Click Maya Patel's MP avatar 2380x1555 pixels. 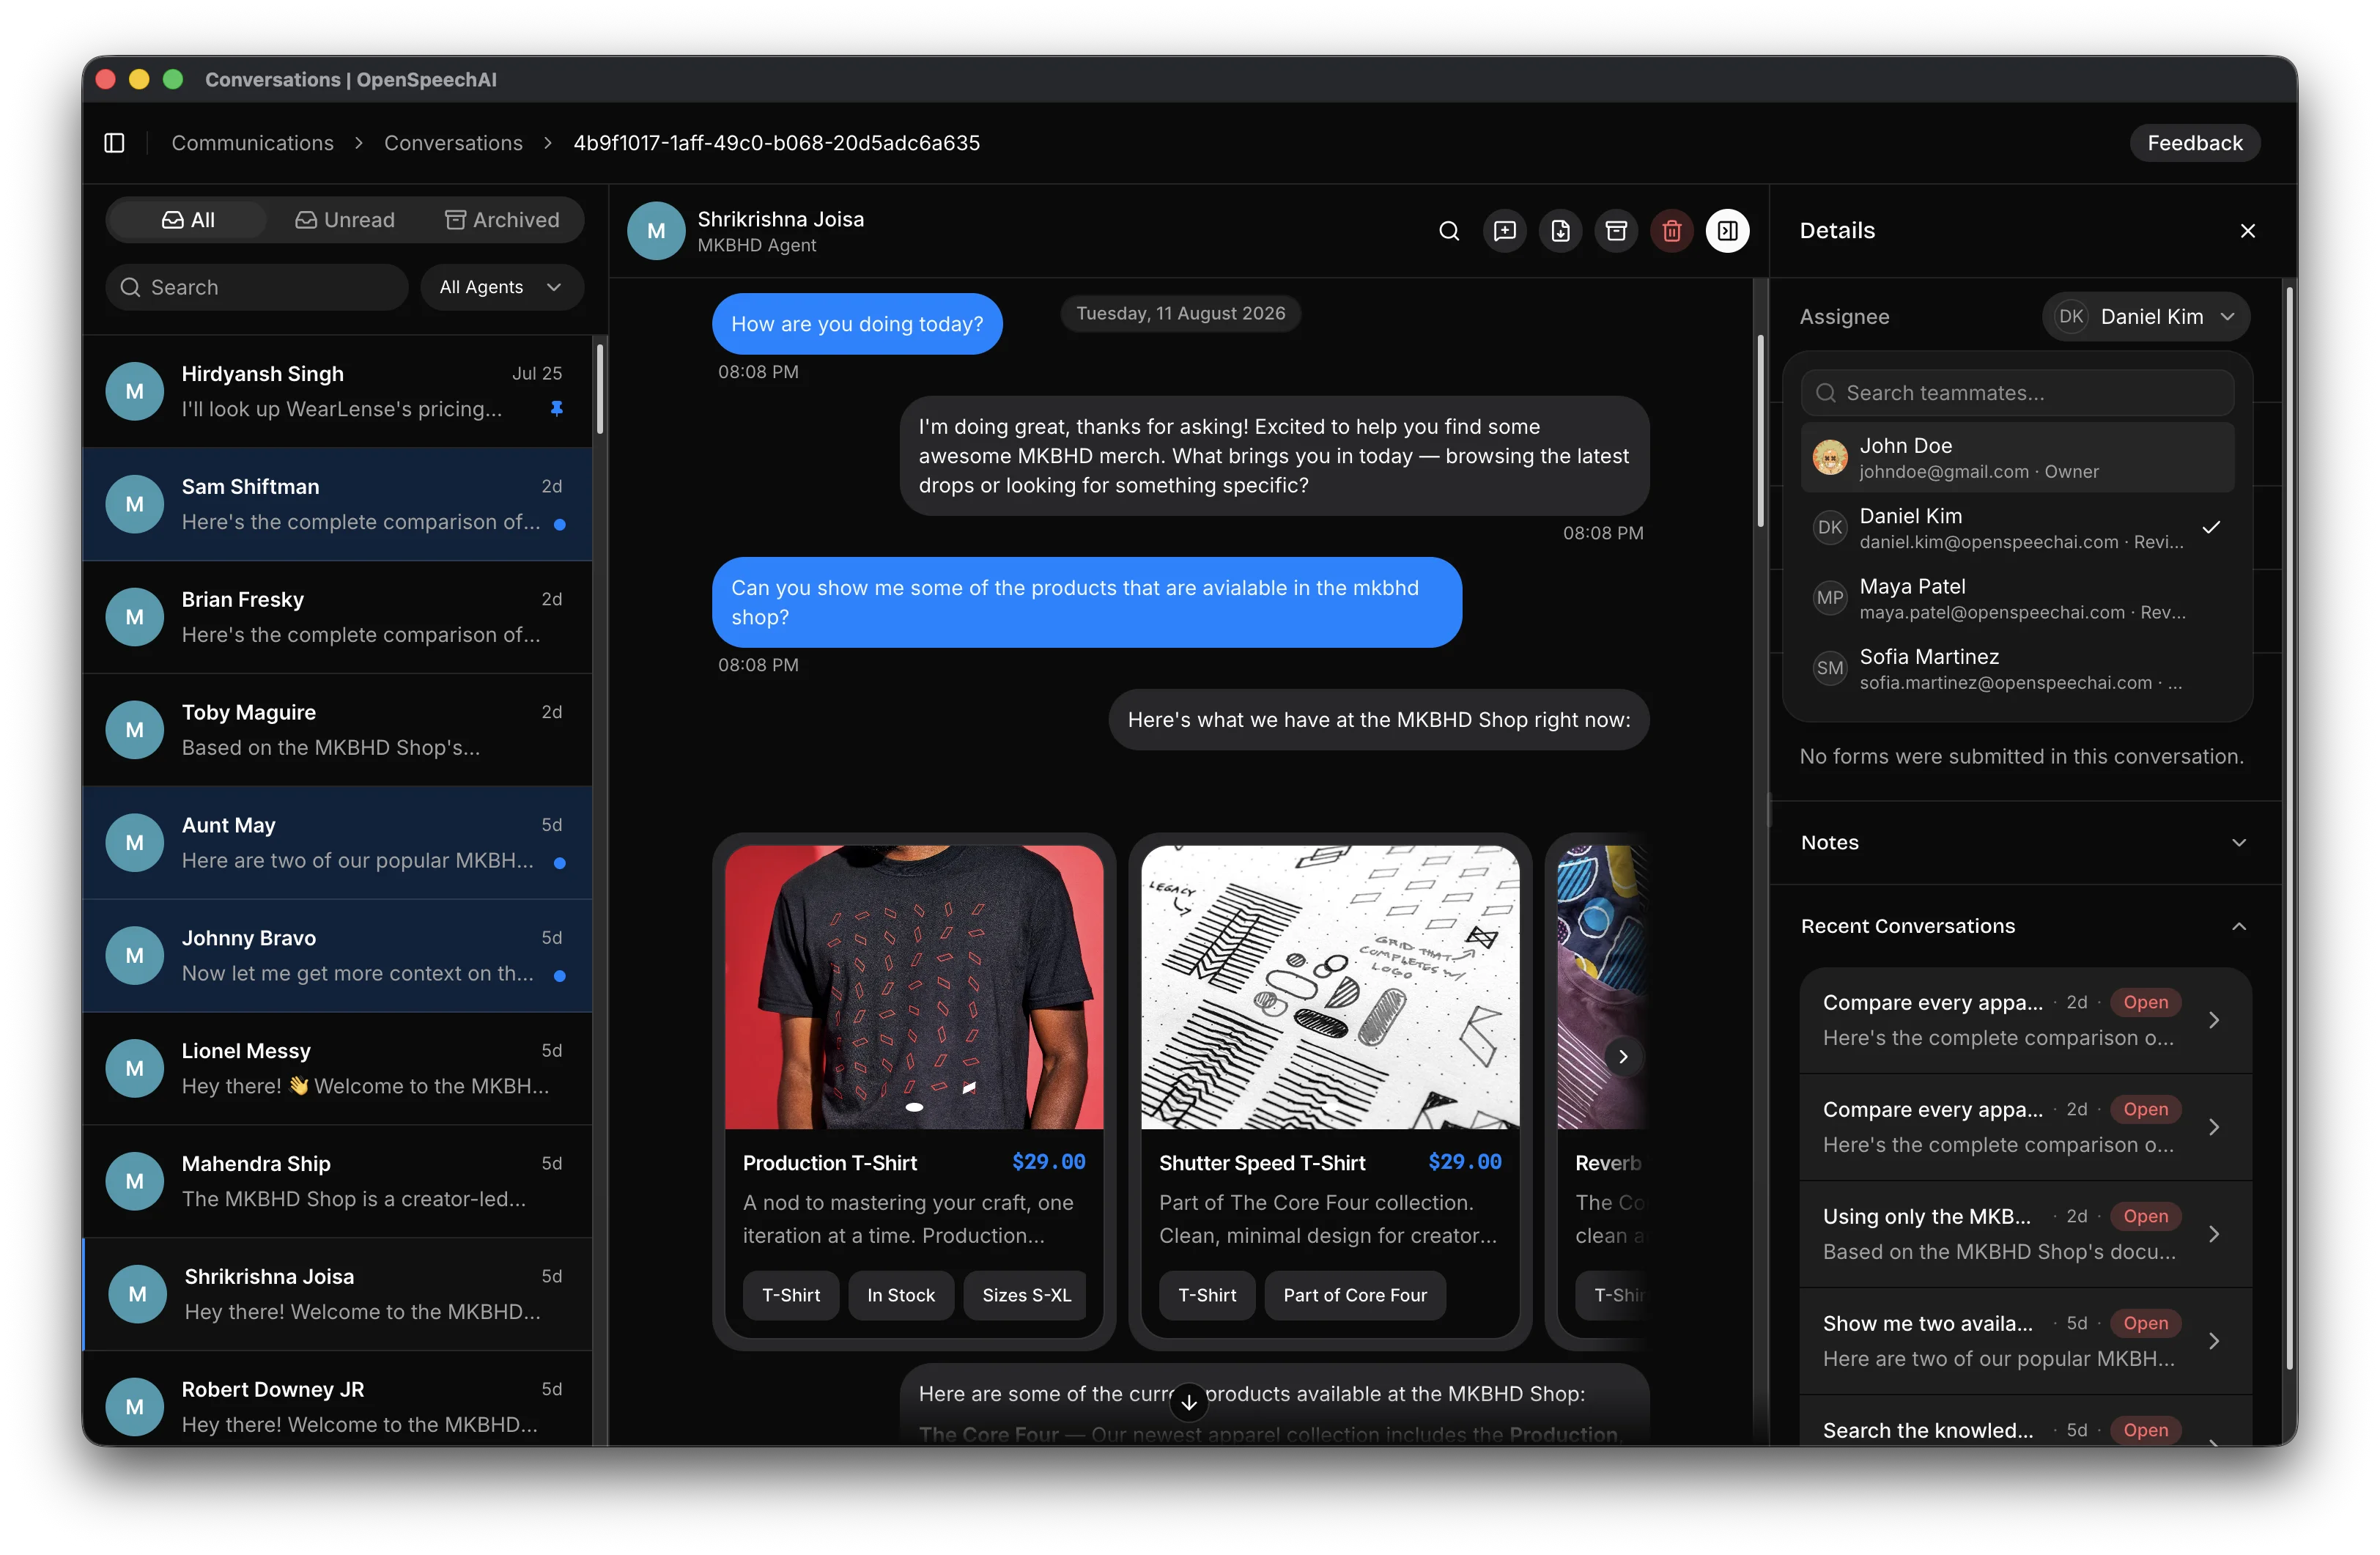[1830, 598]
